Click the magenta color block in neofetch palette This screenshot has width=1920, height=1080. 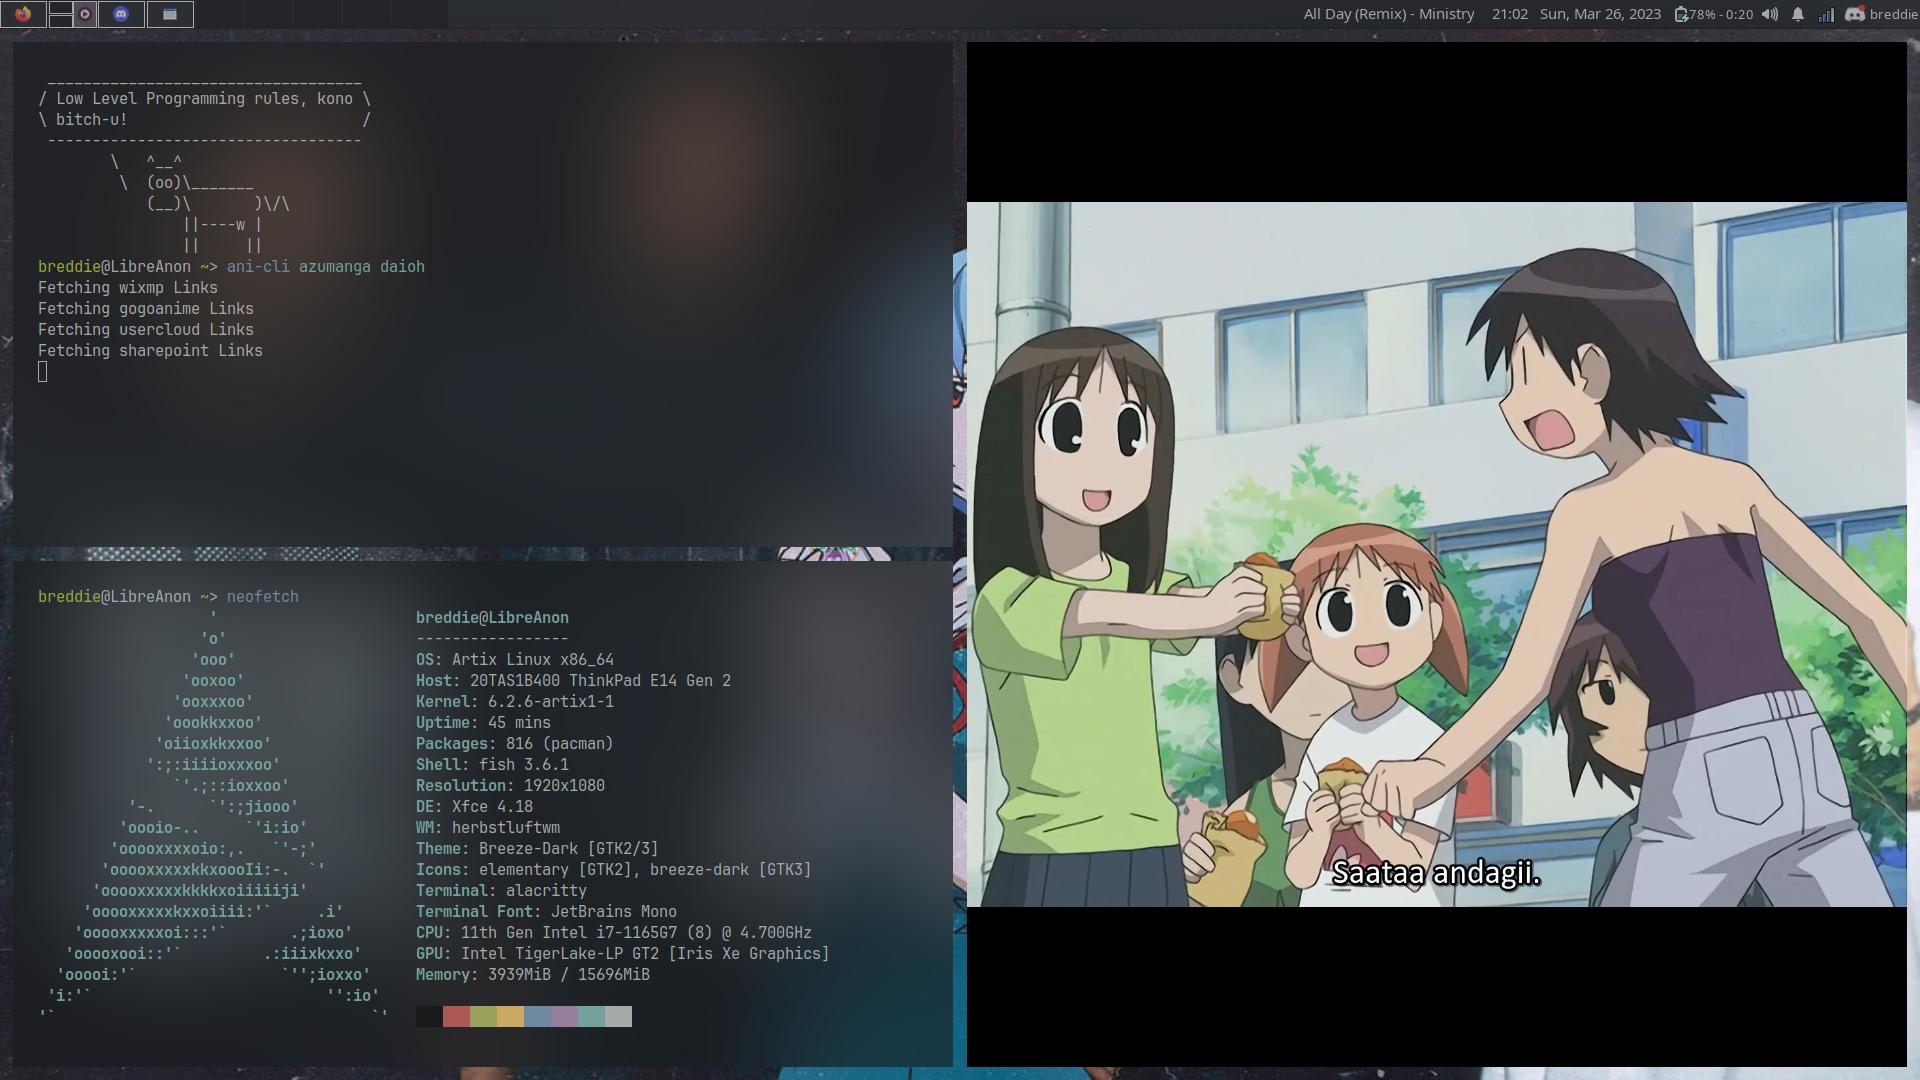coord(564,1017)
